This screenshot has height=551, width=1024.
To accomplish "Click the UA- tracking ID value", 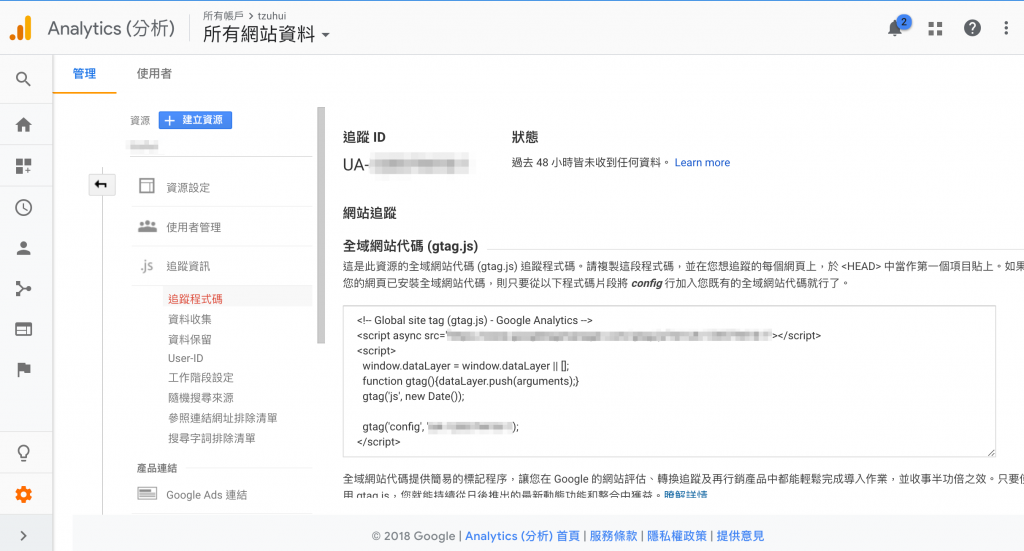I will click(406, 165).
